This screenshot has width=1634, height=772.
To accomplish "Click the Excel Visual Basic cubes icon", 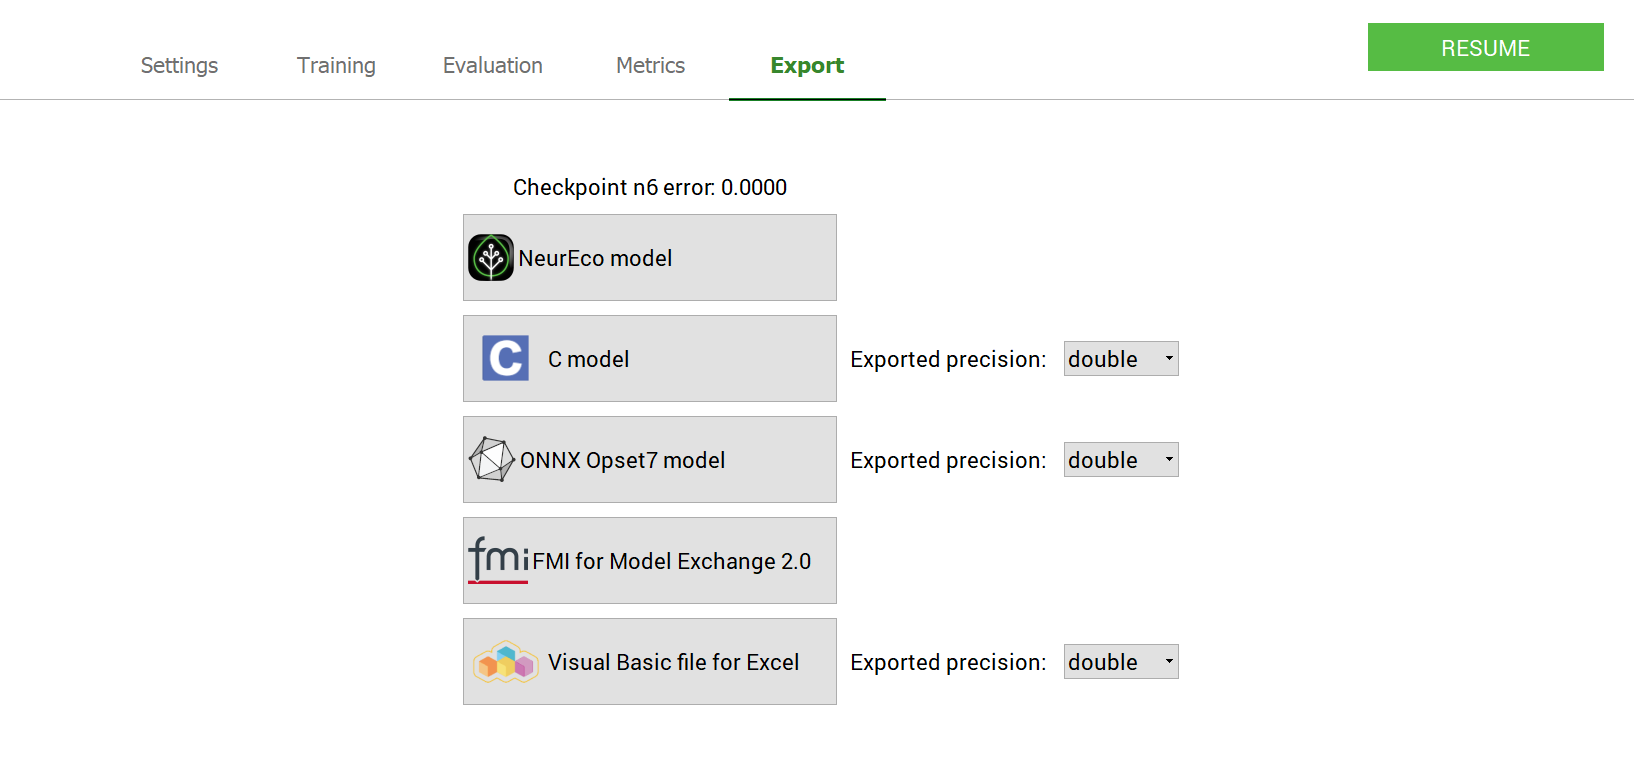I will tap(506, 662).
